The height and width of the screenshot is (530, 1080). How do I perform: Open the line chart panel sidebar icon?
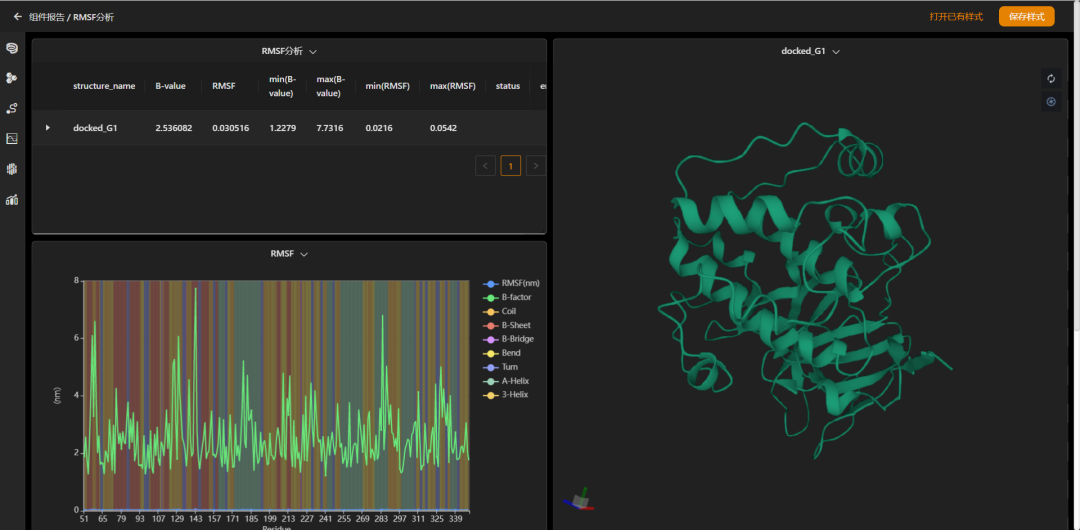click(x=12, y=139)
